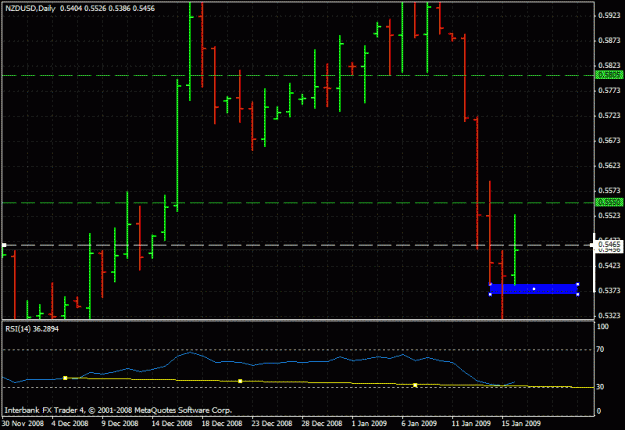This screenshot has width=625, height=430.
Task: Click the 14 Dec 2008 date label
Action: 172,423
